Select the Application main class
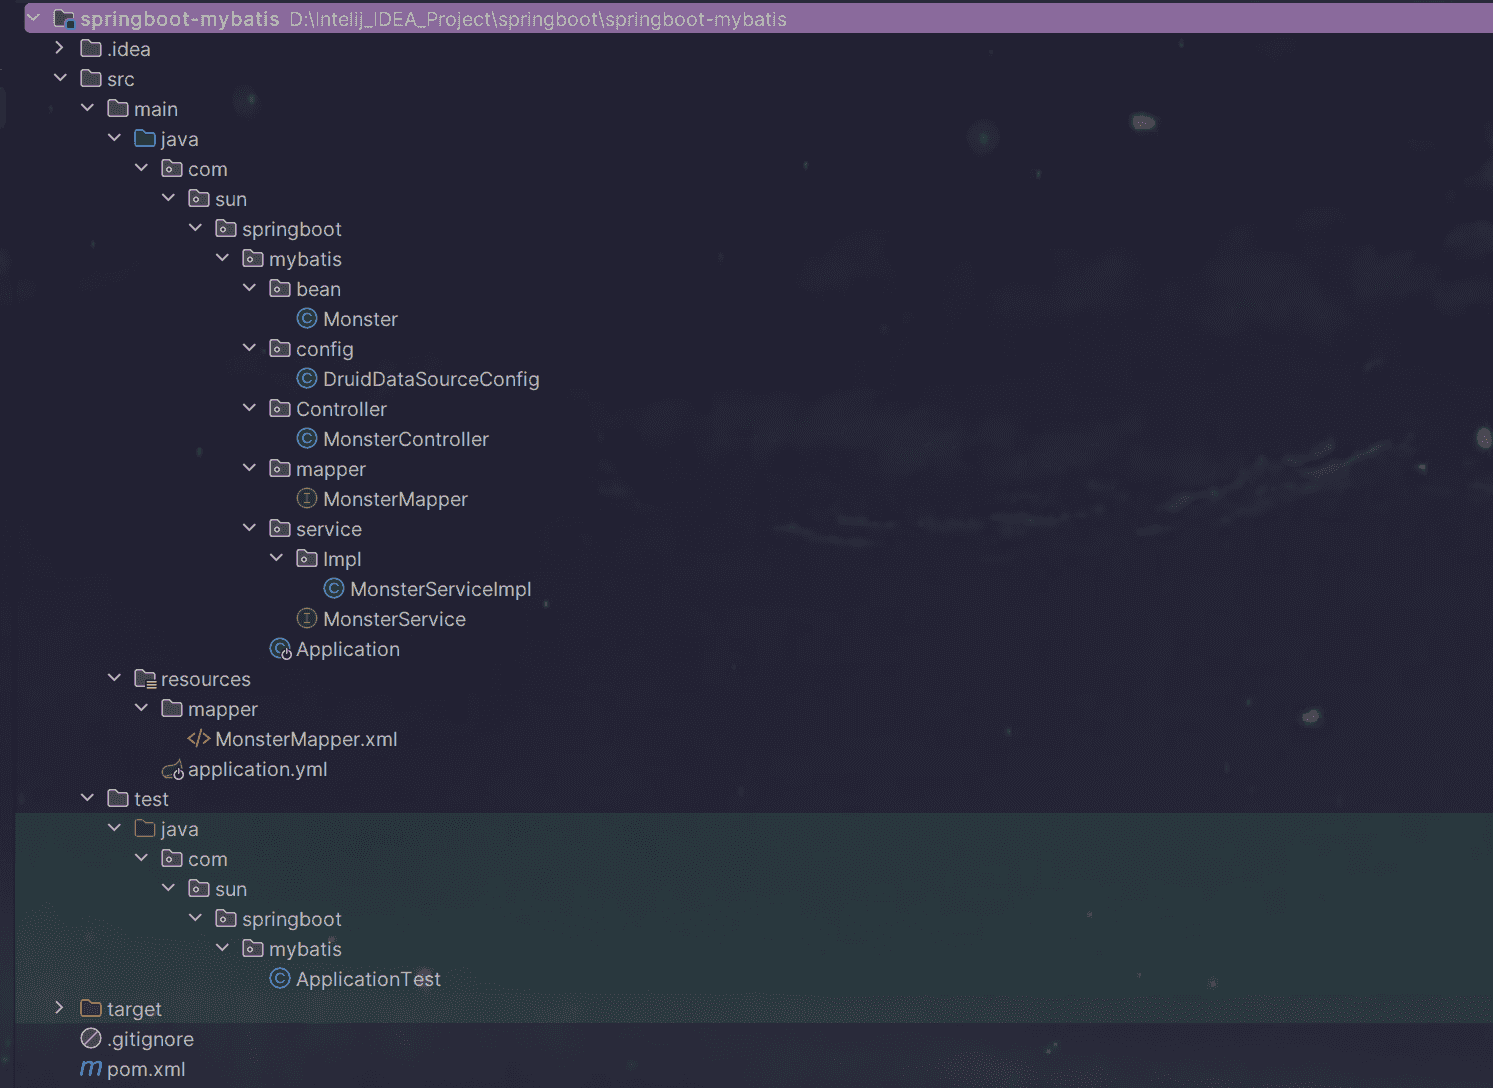Image resolution: width=1493 pixels, height=1088 pixels. (x=348, y=649)
